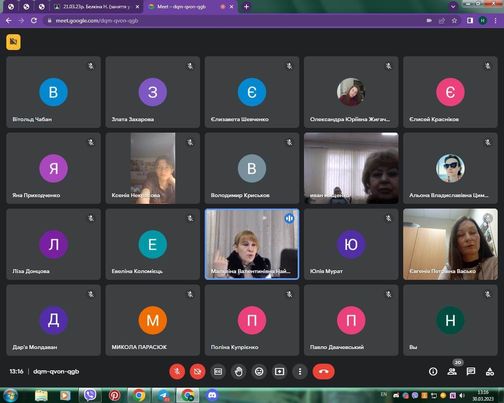The image size is (504, 403).
Task: Open the three-dot more options menu
Action: pos(300,371)
